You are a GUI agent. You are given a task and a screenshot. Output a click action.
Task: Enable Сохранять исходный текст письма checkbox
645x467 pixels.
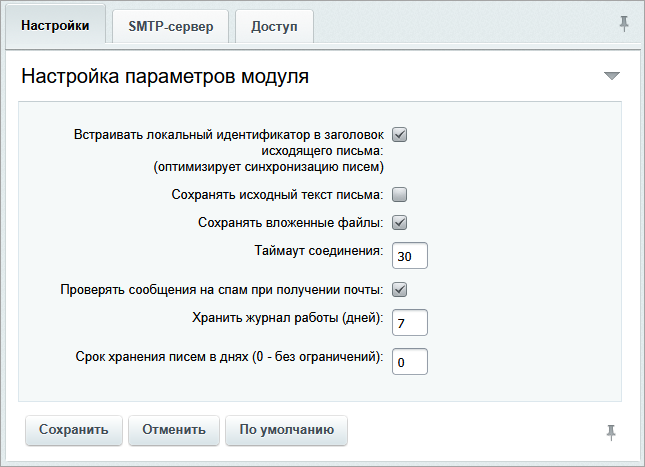[x=400, y=194]
